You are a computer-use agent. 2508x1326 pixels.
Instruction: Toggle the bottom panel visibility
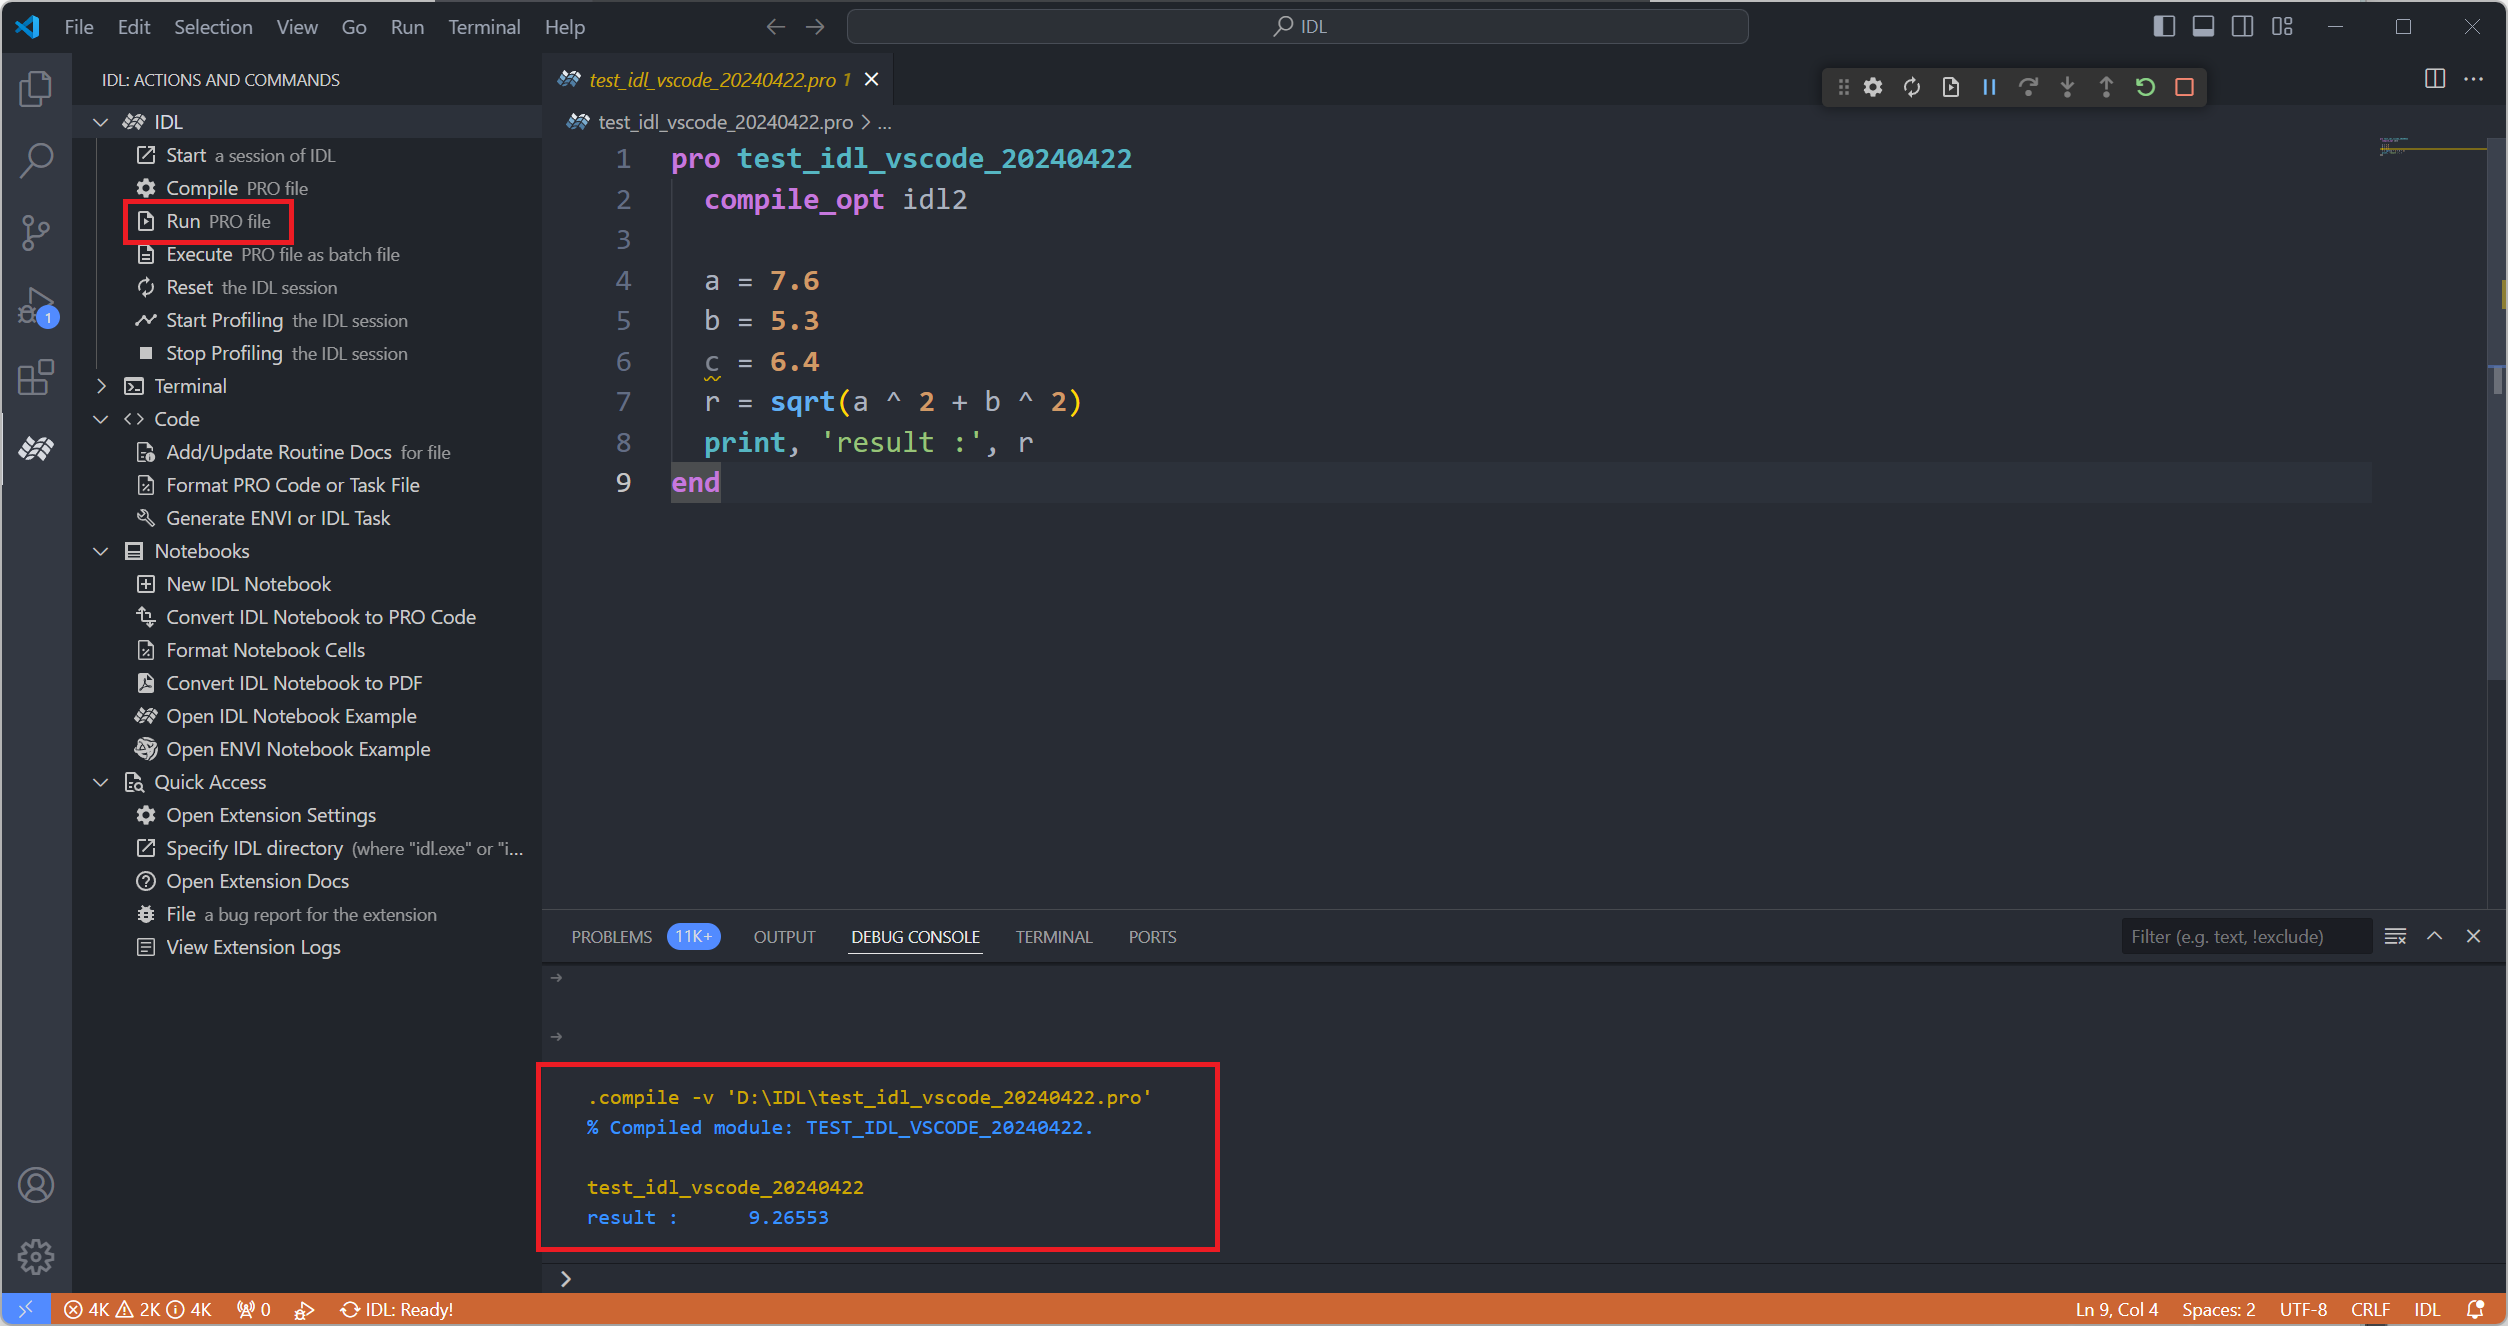(2202, 27)
